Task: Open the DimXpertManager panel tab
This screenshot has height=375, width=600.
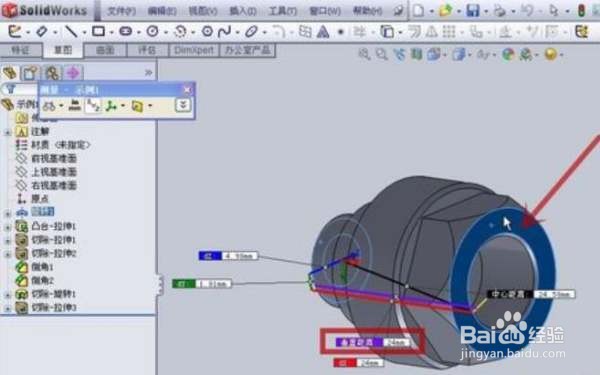Action: coord(73,72)
